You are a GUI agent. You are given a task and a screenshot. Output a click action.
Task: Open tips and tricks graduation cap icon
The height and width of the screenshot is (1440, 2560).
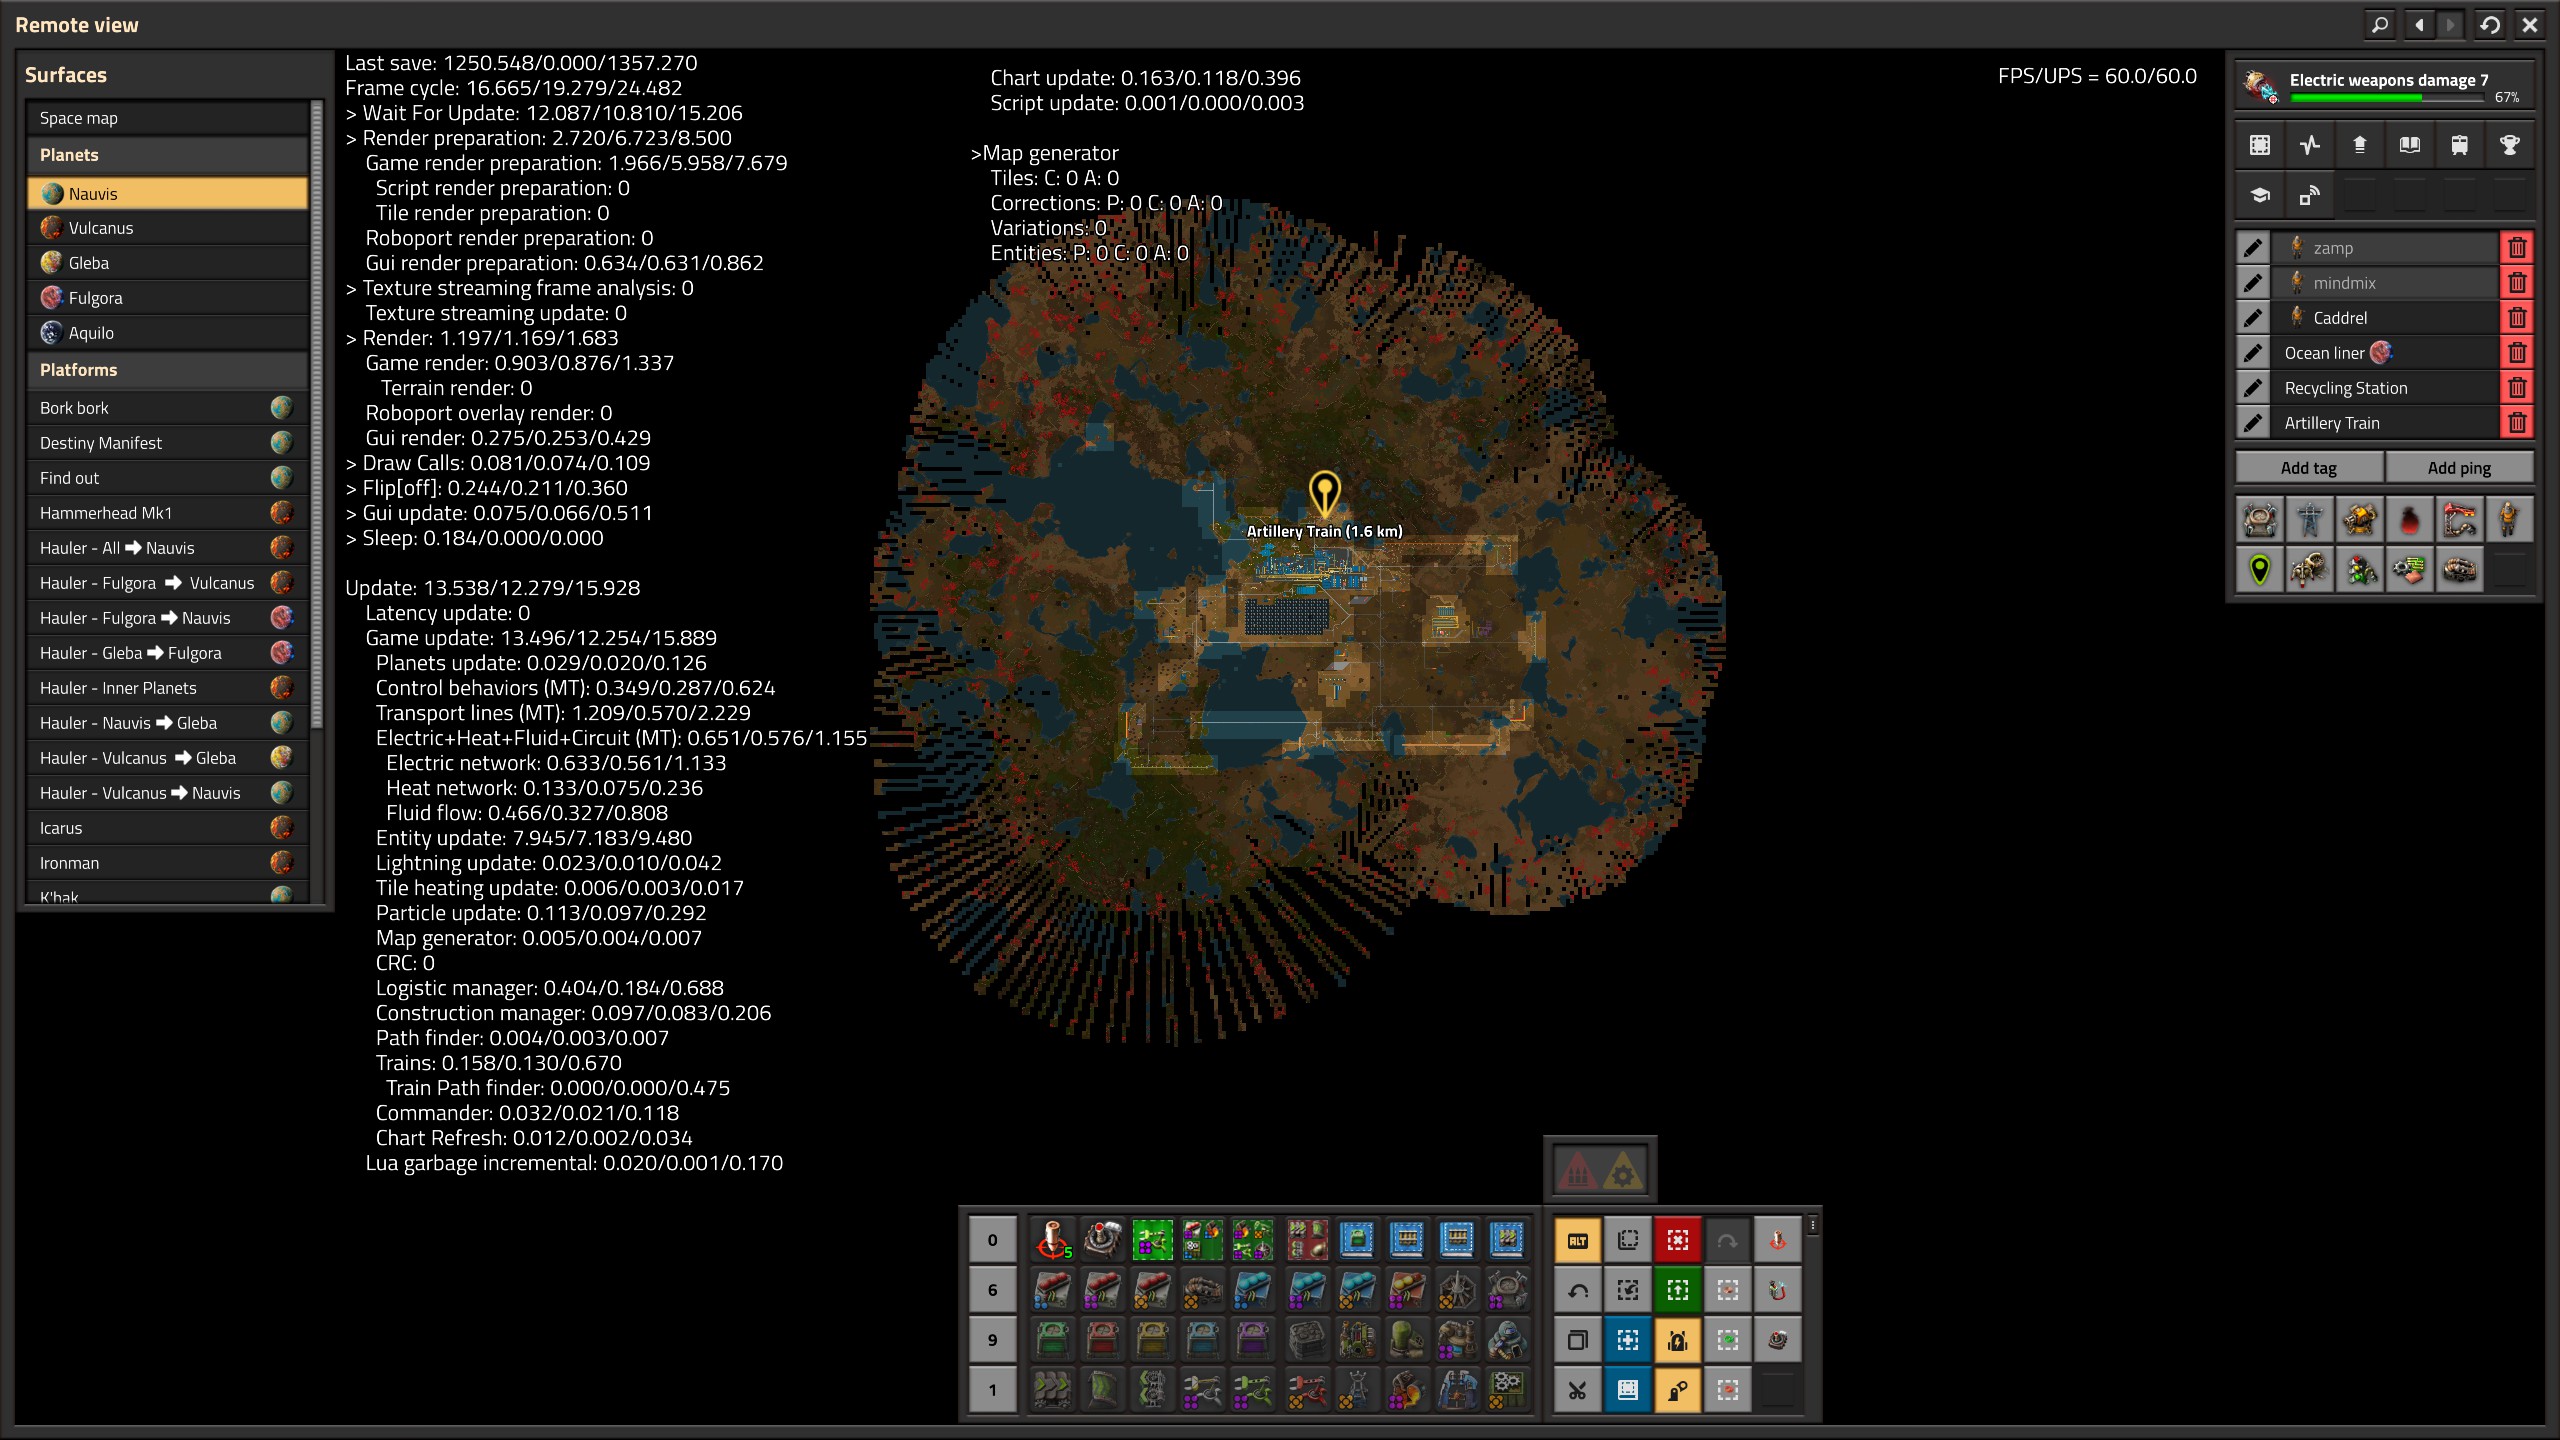click(x=2259, y=195)
